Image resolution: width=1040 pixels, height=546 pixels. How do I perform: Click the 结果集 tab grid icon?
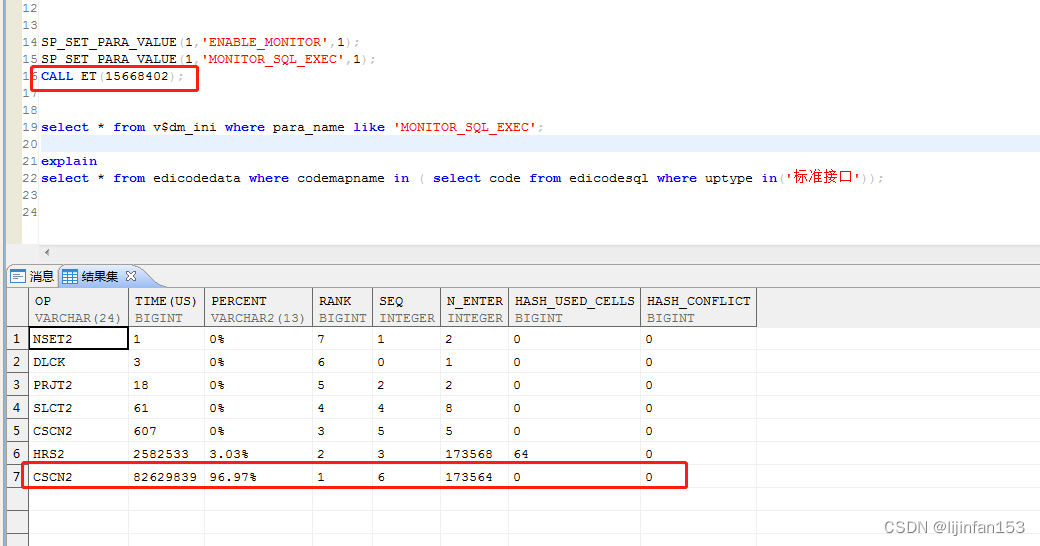coord(70,277)
